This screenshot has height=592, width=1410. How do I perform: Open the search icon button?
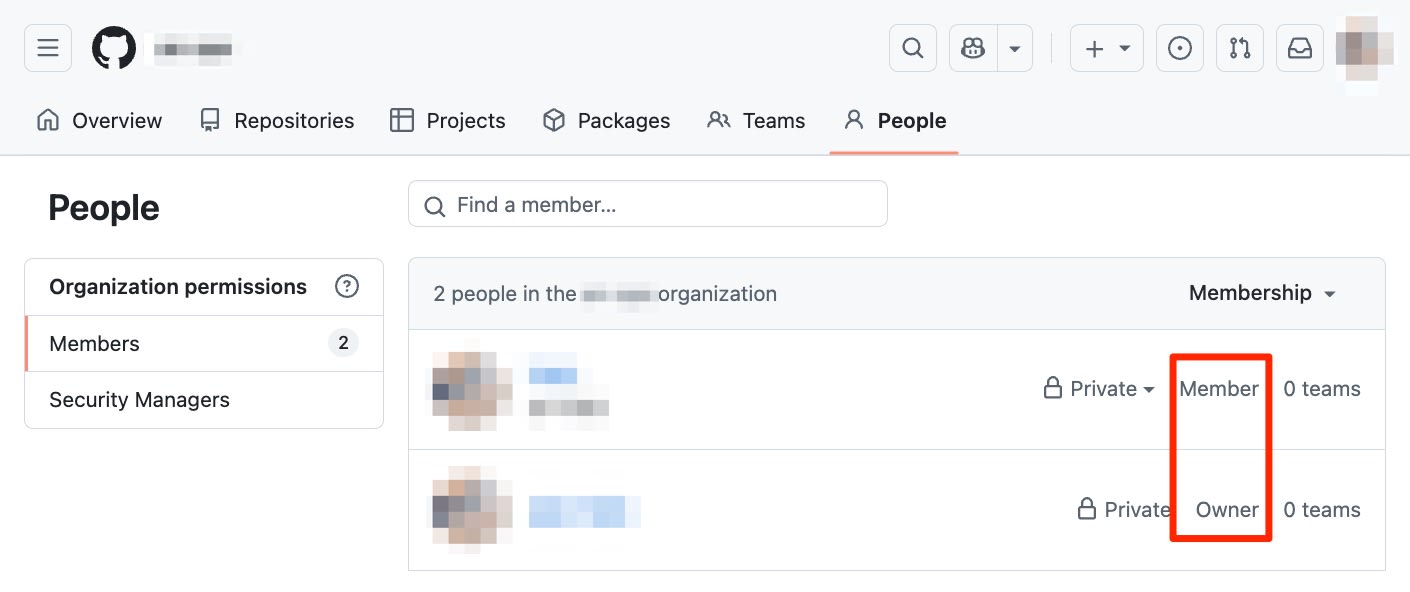point(912,48)
